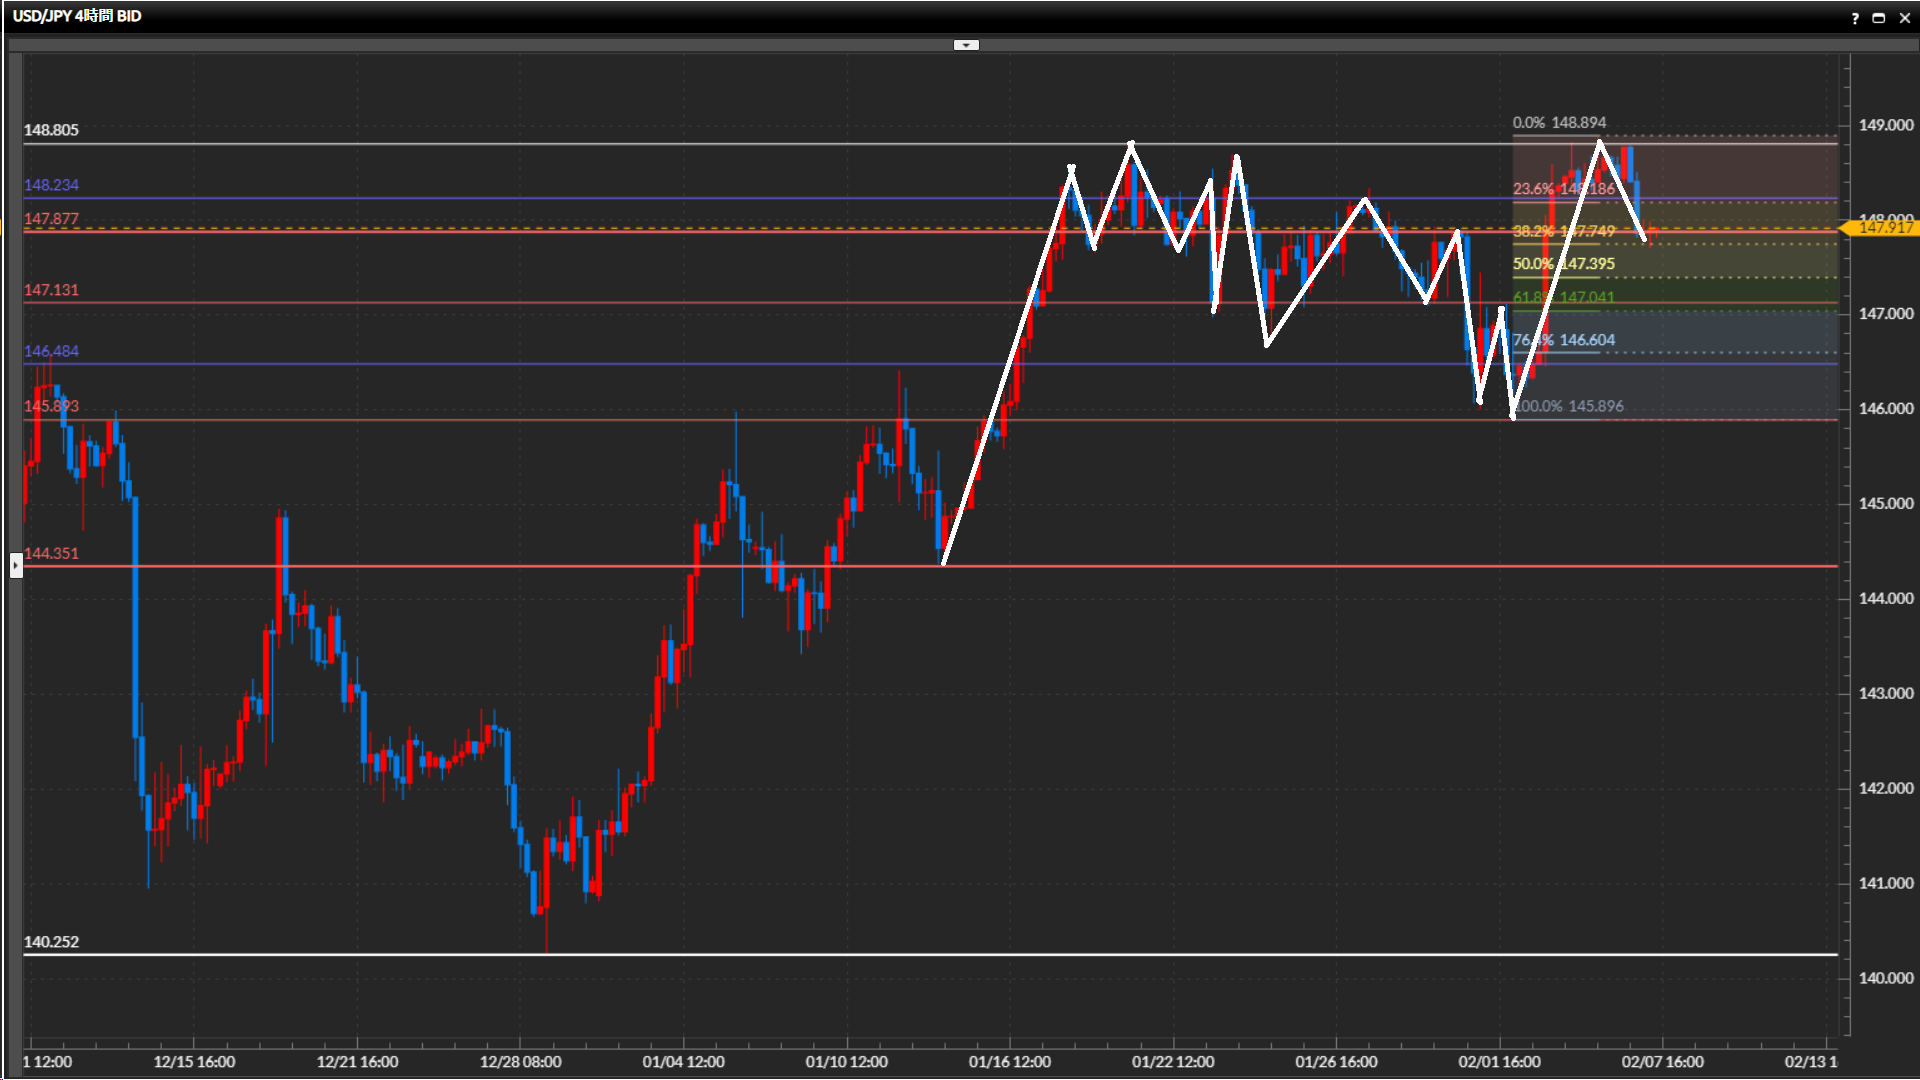Select the 140.252 horizontal line label

click(x=51, y=942)
